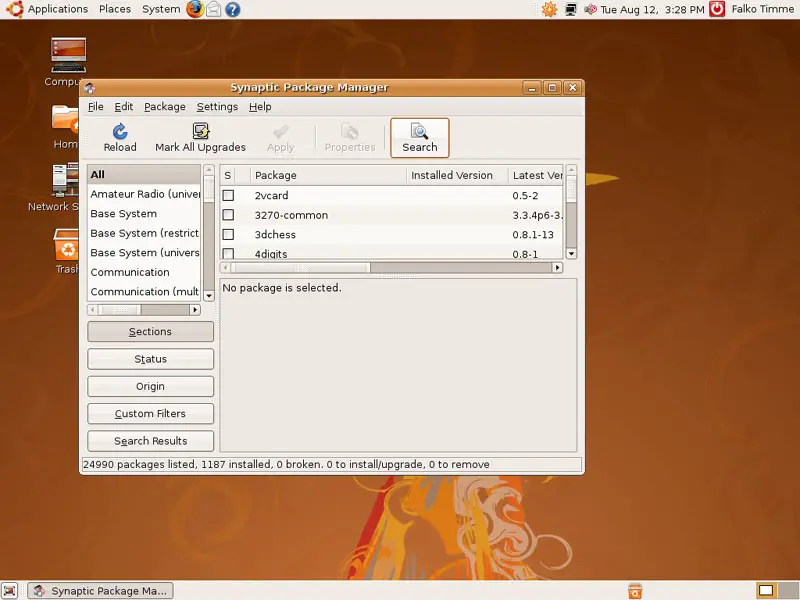Click the package list vertical scrollbar thumb
The height and width of the screenshot is (600, 800).
571,190
